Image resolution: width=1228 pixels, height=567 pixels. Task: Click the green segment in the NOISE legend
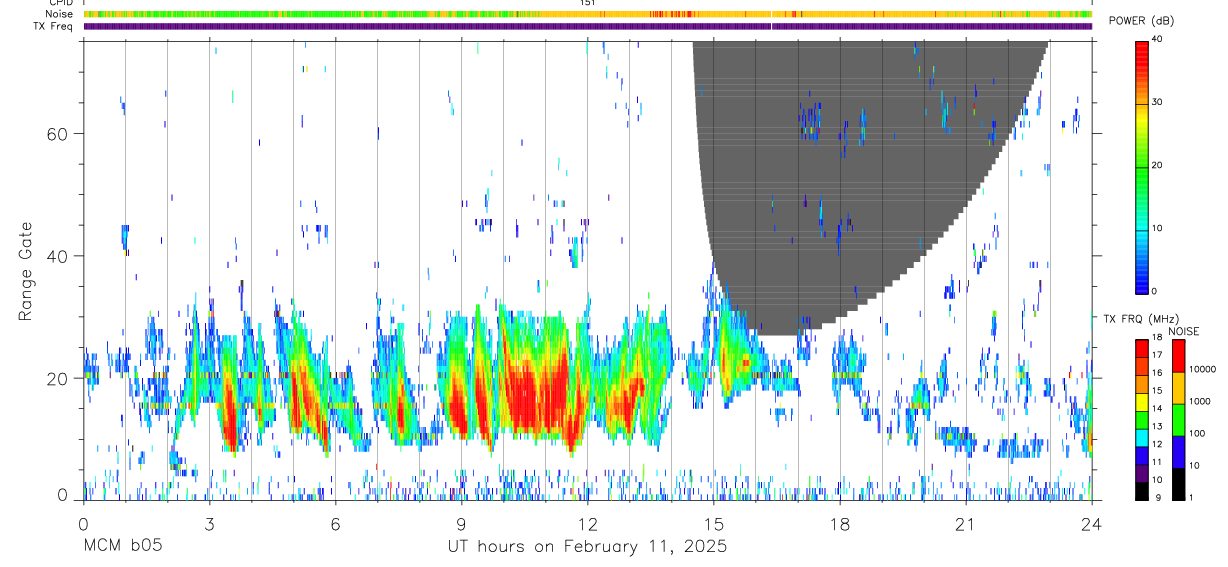click(x=1179, y=419)
